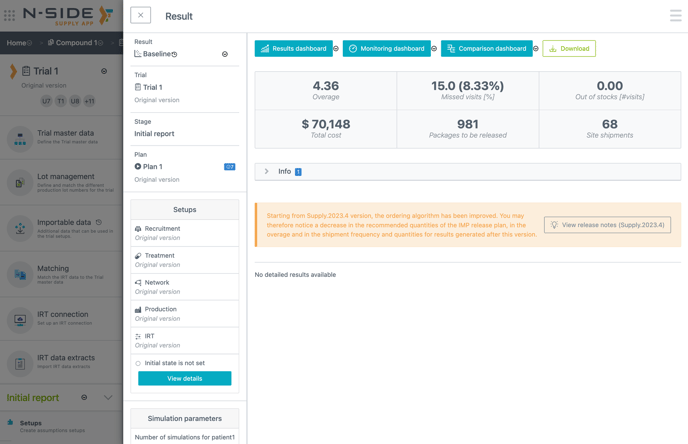Open the Results dashboard
Viewport: 688px width, 444px height.
tap(293, 48)
